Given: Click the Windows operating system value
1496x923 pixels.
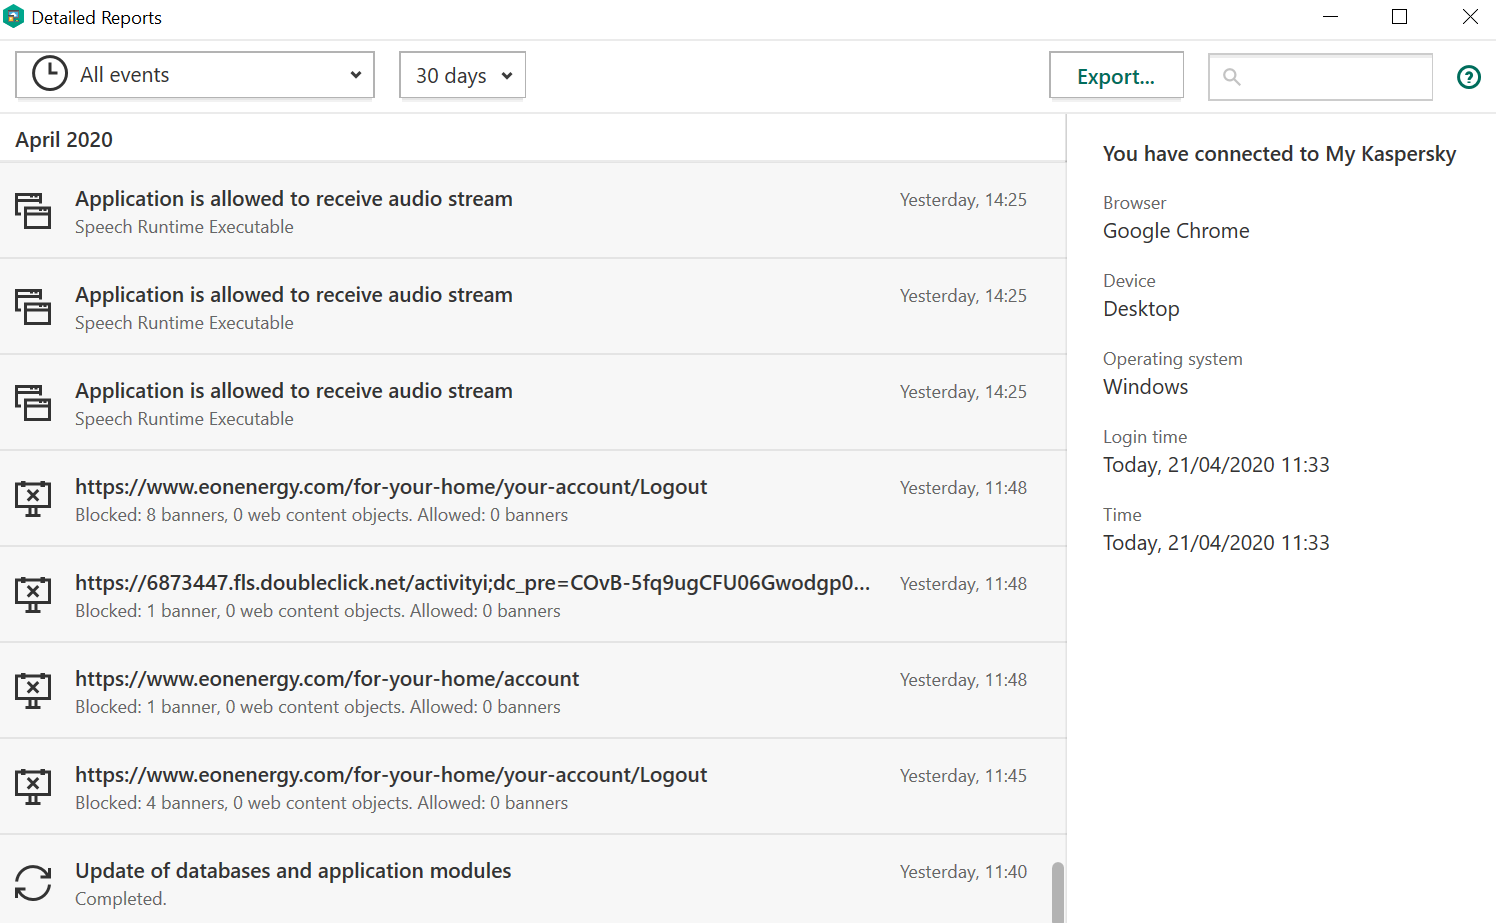Looking at the screenshot, I should click(1145, 387).
